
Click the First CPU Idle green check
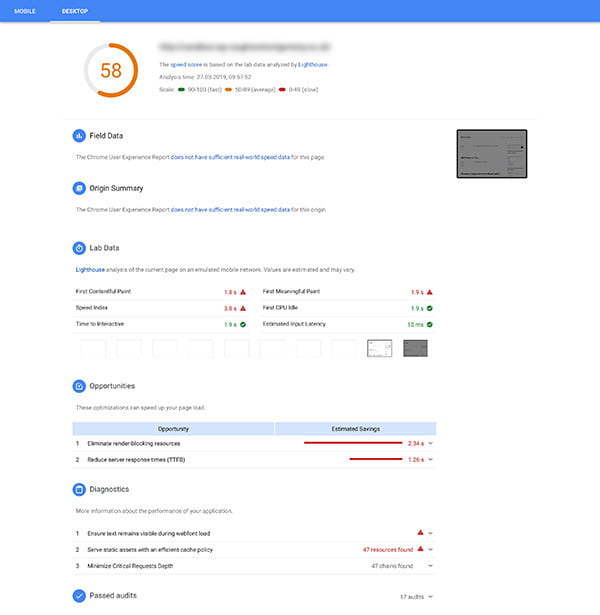point(430,308)
